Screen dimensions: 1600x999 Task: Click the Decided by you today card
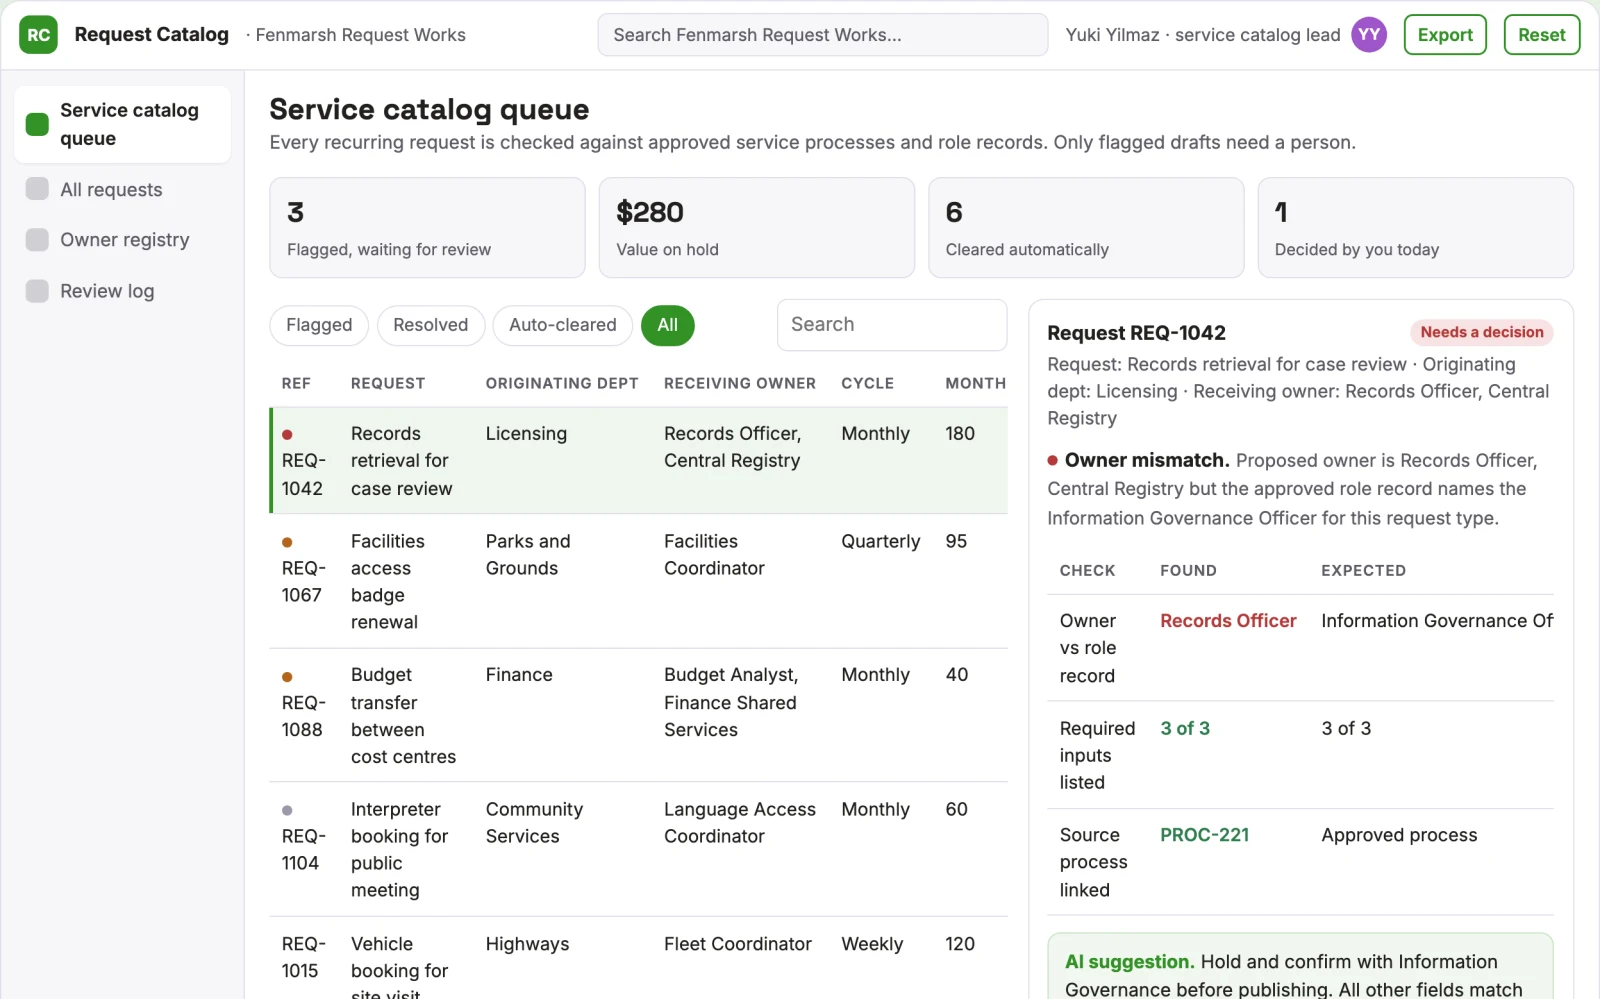coord(1415,228)
